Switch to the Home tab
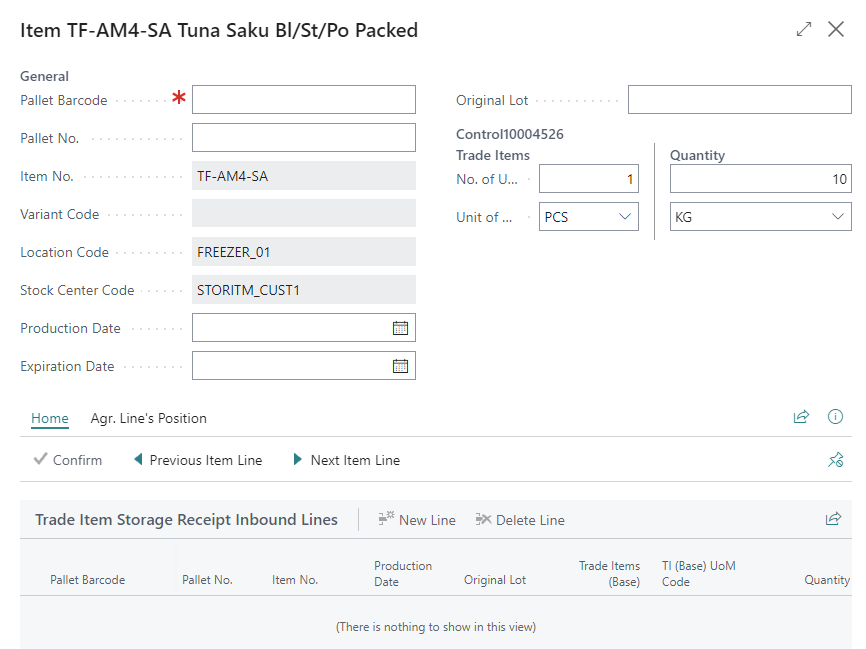Viewport: 866px width, 649px height. pyautogui.click(x=50, y=418)
